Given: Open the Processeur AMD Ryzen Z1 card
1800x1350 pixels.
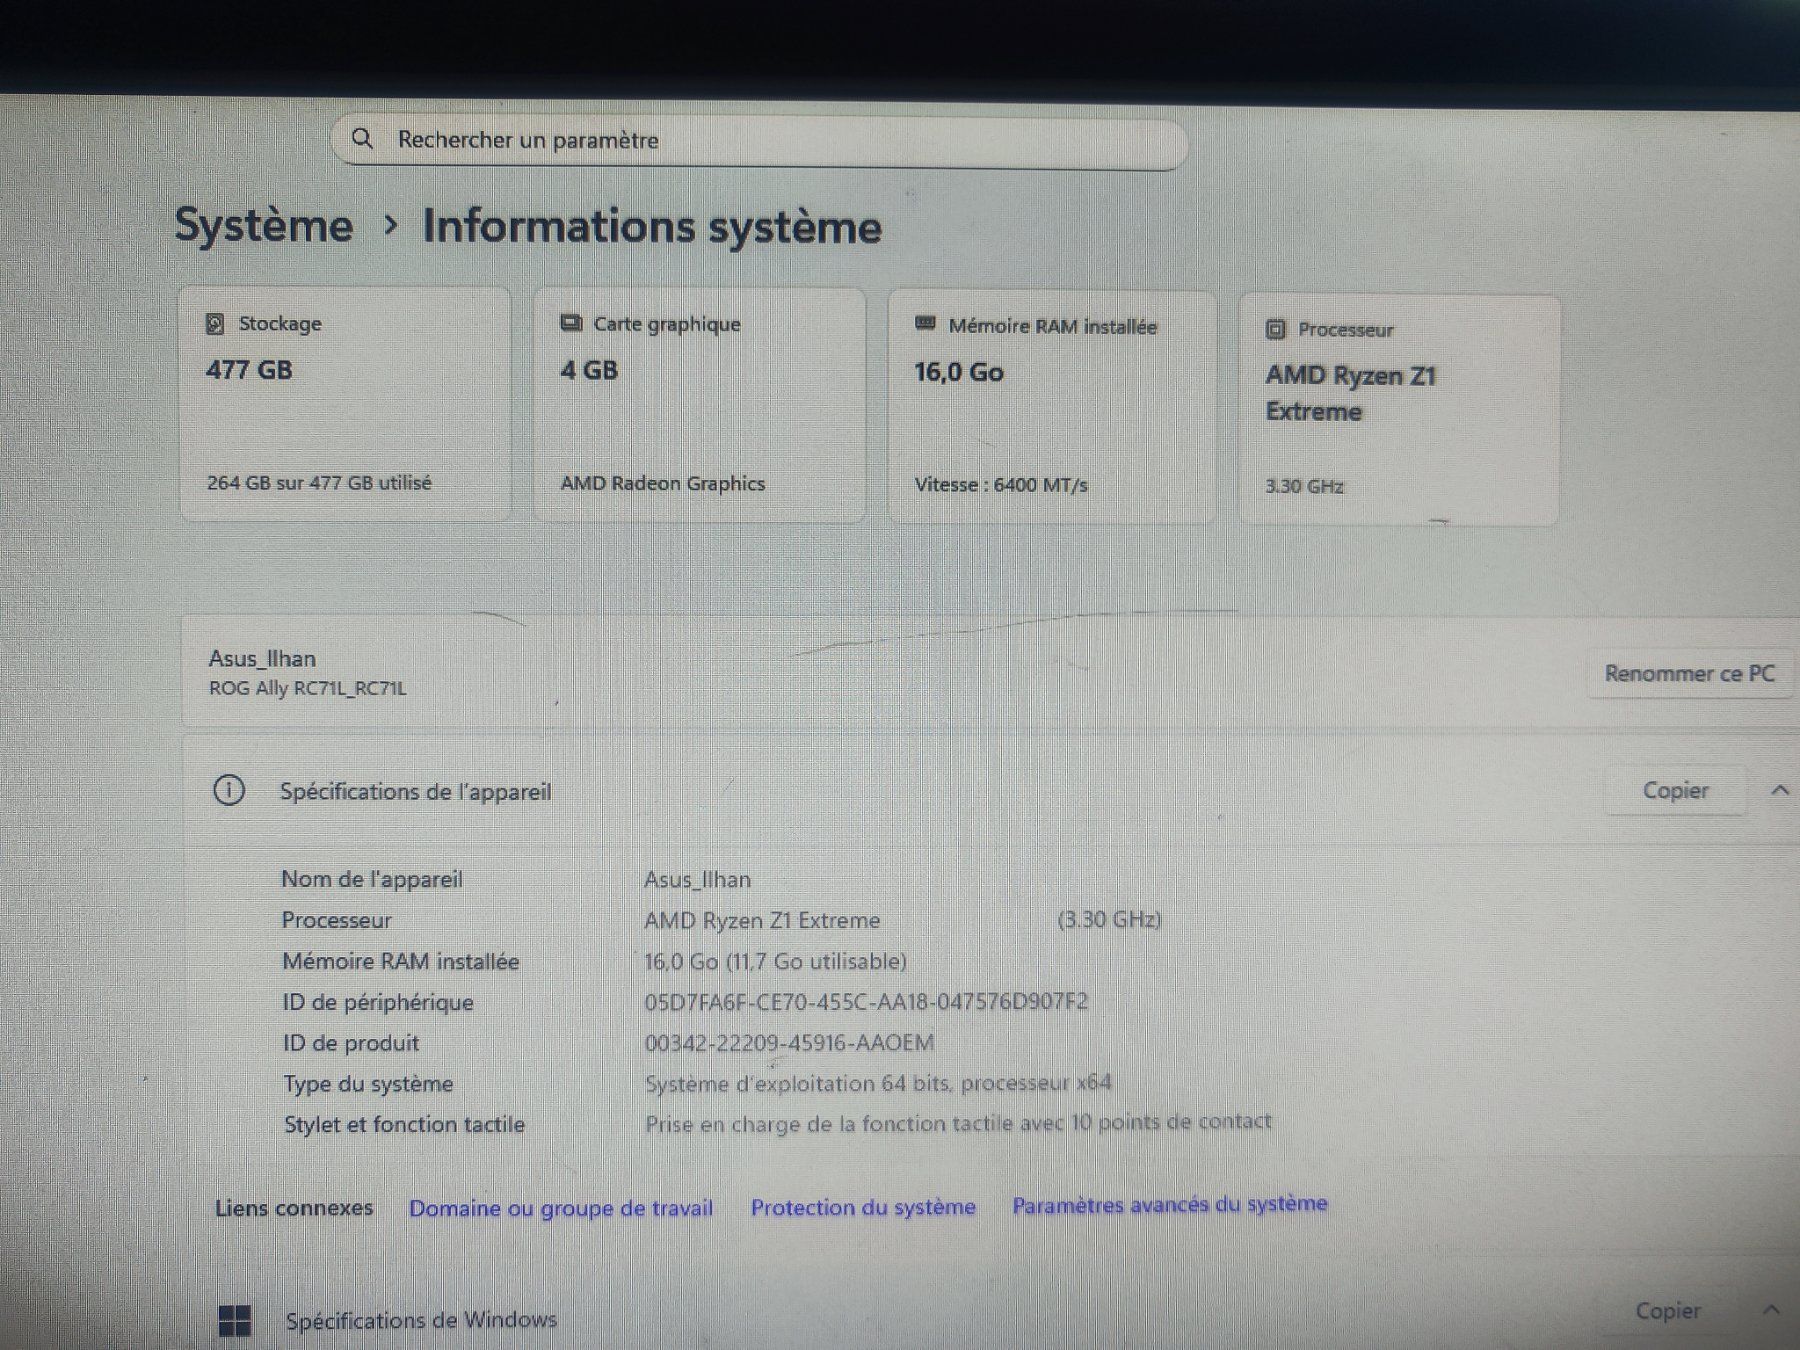Looking at the screenshot, I should click(x=1399, y=409).
